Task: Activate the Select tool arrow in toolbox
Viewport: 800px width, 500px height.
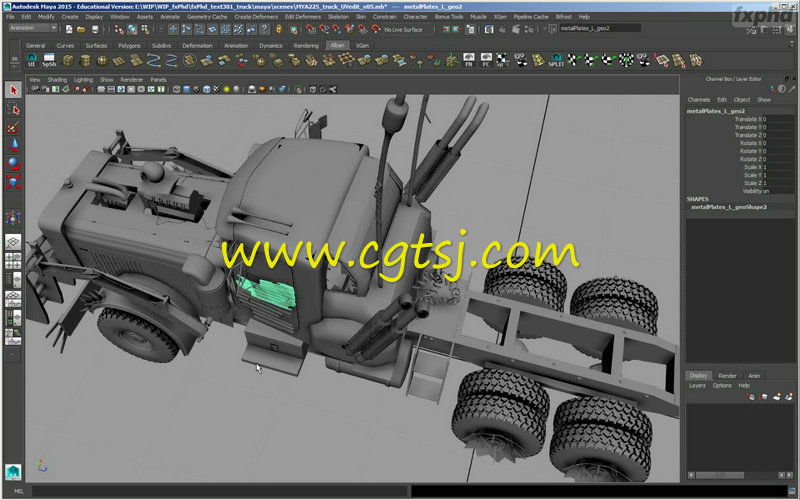Action: pos(13,90)
